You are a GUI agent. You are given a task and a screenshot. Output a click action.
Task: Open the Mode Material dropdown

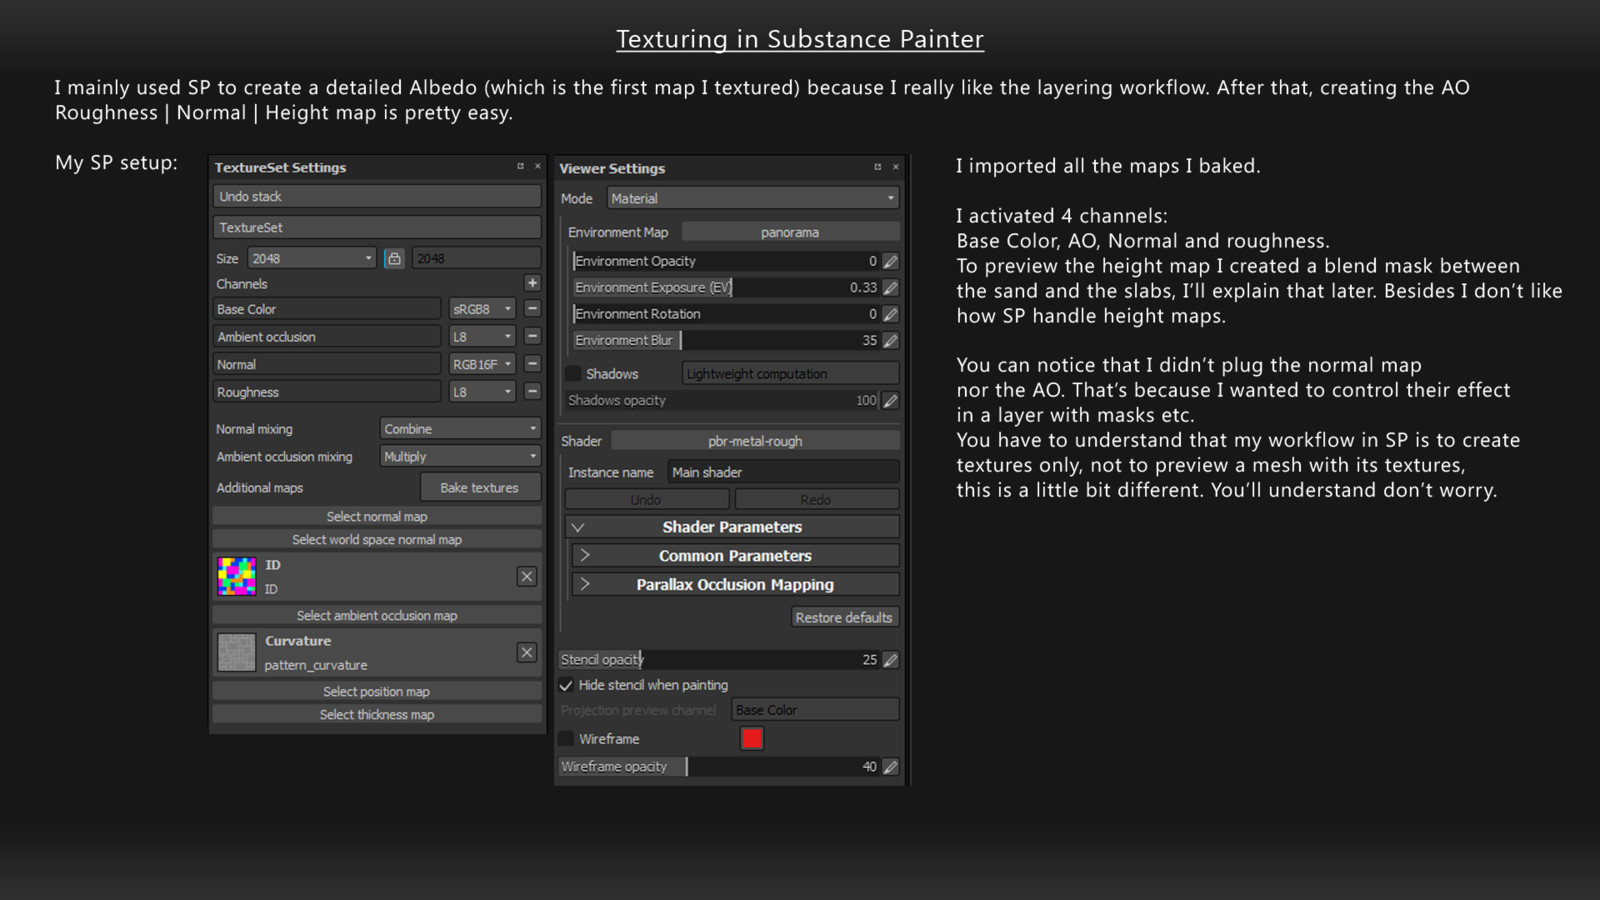pyautogui.click(x=753, y=198)
